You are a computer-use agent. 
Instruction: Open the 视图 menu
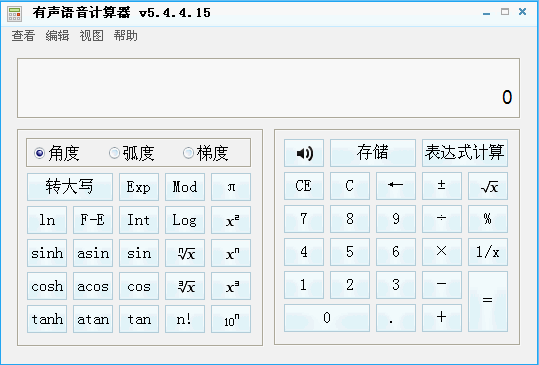point(91,36)
